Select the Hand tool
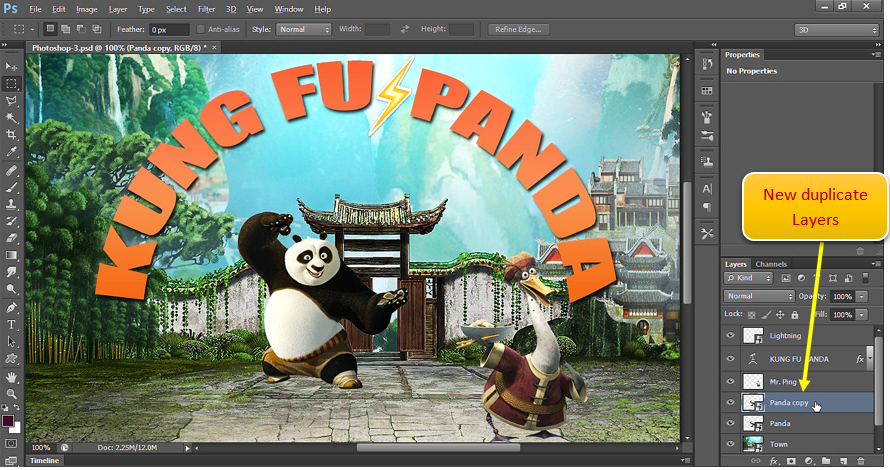Viewport: 890px width, 470px height. pos(11,377)
